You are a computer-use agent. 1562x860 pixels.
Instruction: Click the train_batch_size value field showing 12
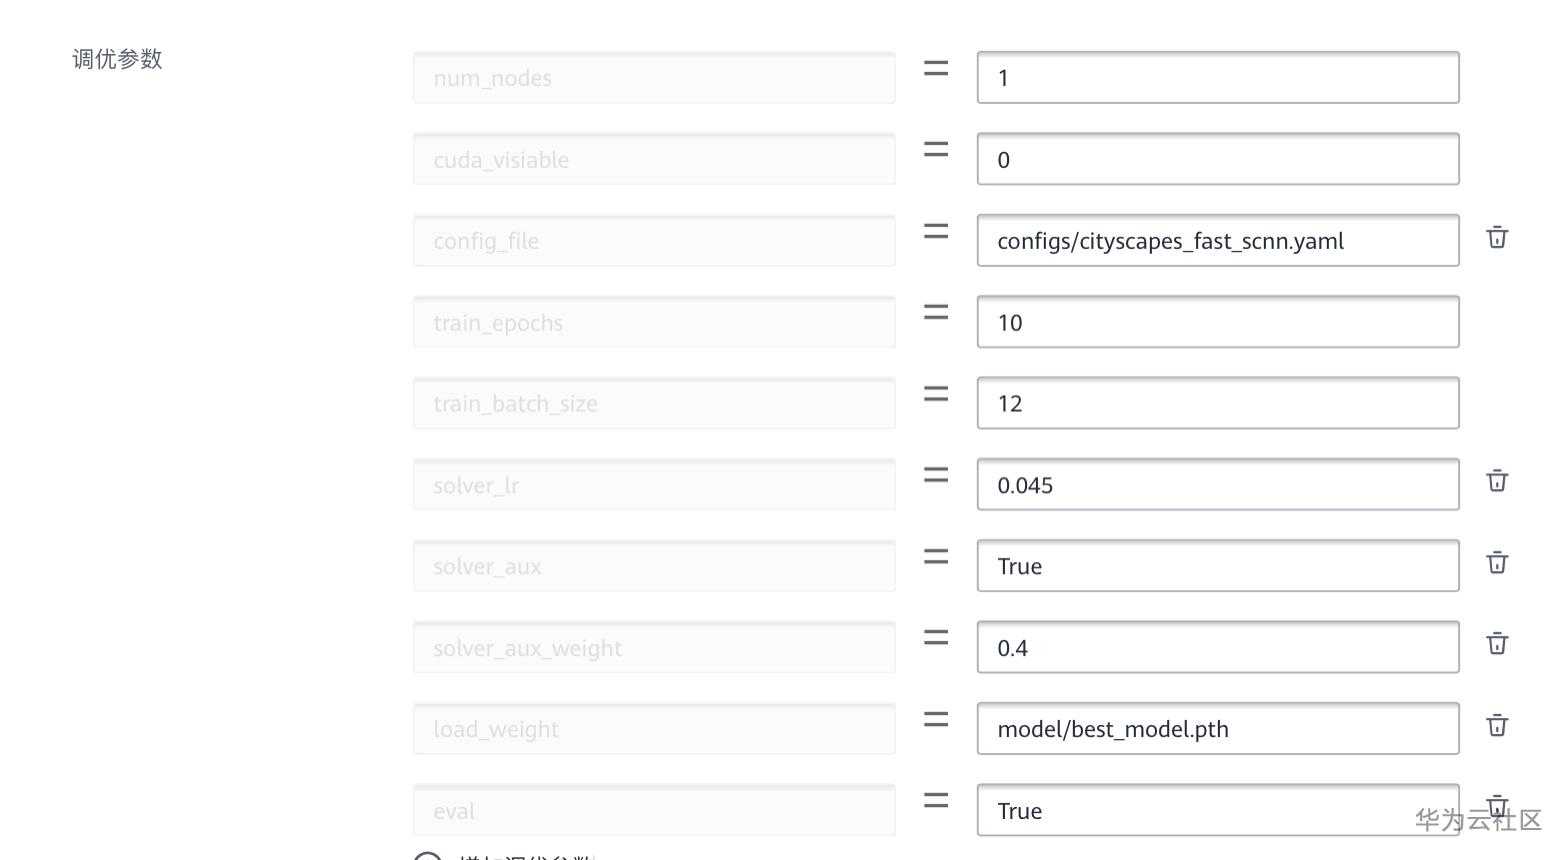(1217, 404)
